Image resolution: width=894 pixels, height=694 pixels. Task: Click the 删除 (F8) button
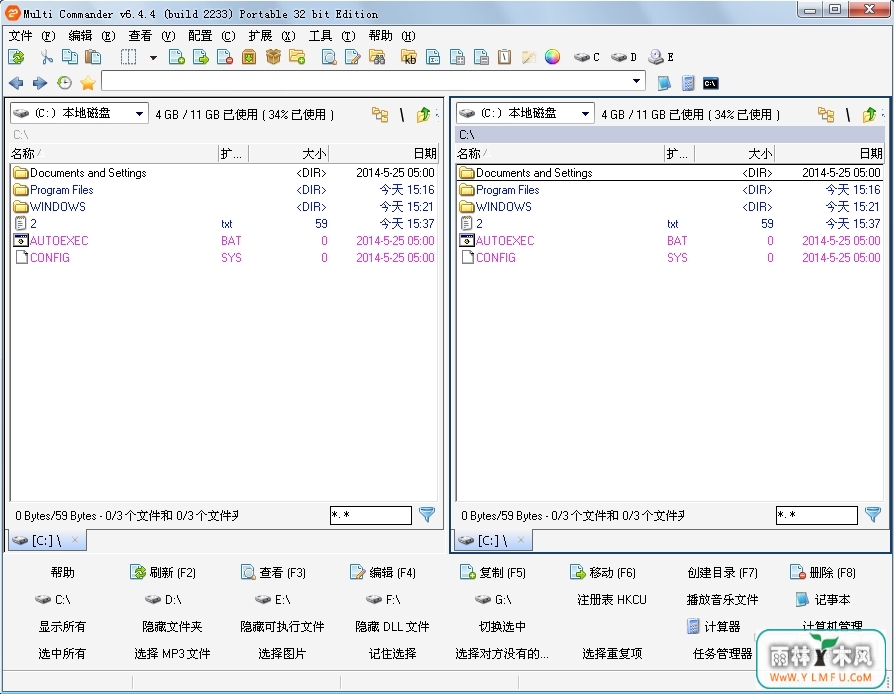coord(823,573)
